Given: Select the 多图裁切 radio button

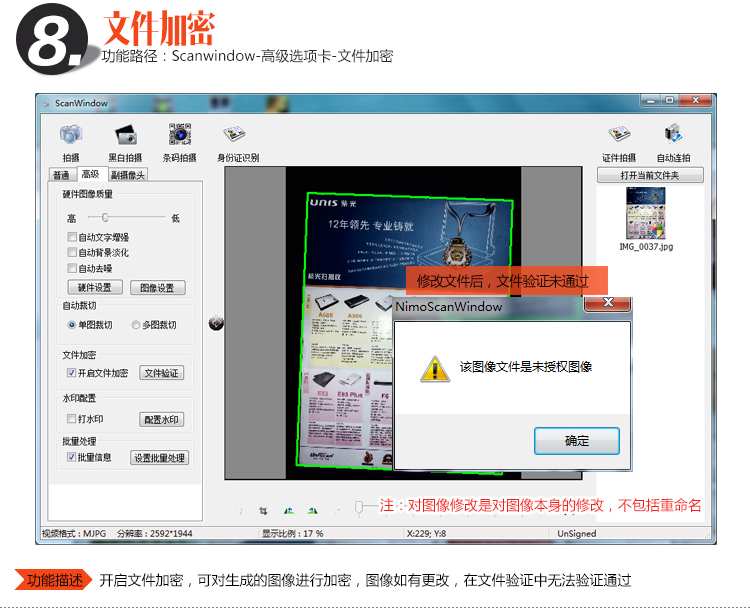Looking at the screenshot, I should [x=135, y=325].
